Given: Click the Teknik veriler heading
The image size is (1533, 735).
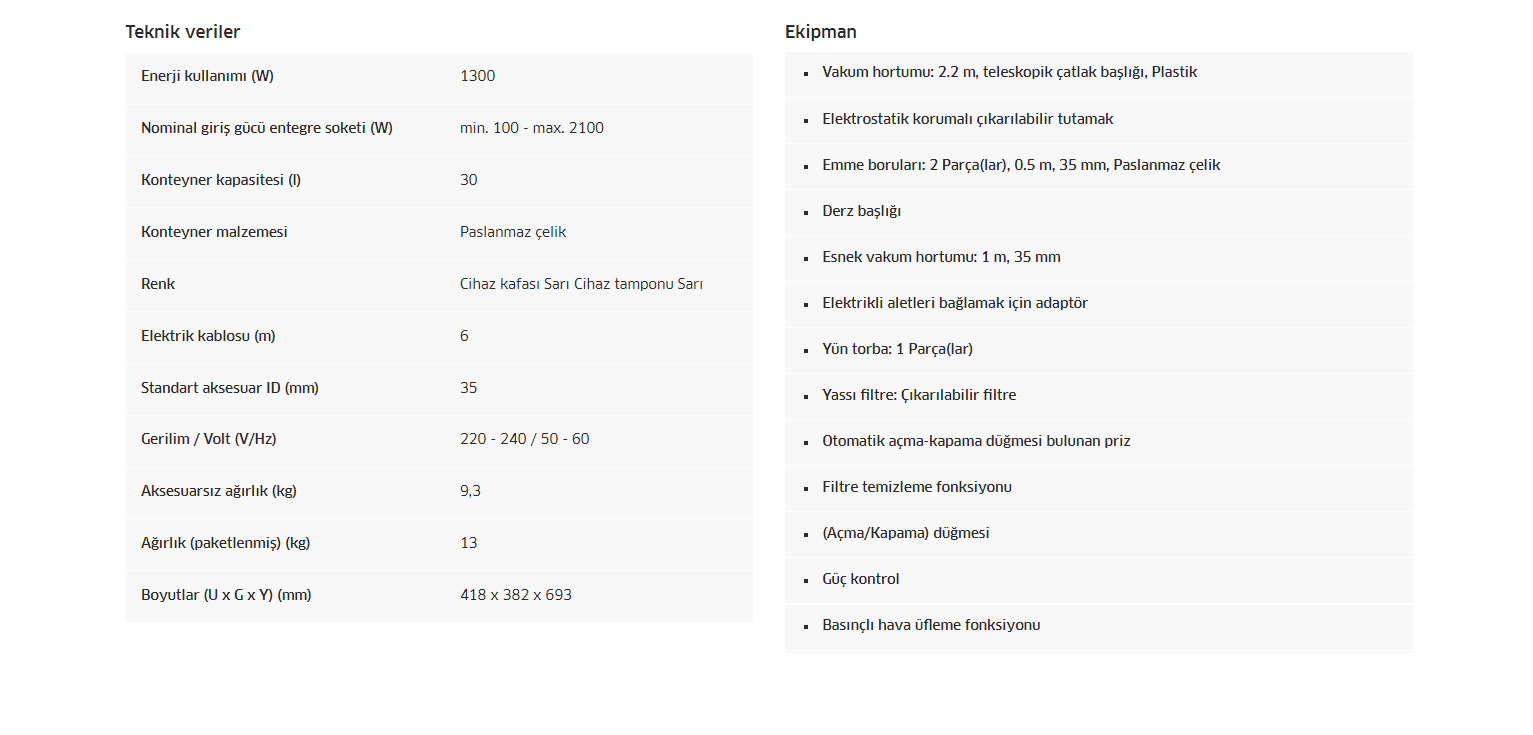Looking at the screenshot, I should pos(182,32).
